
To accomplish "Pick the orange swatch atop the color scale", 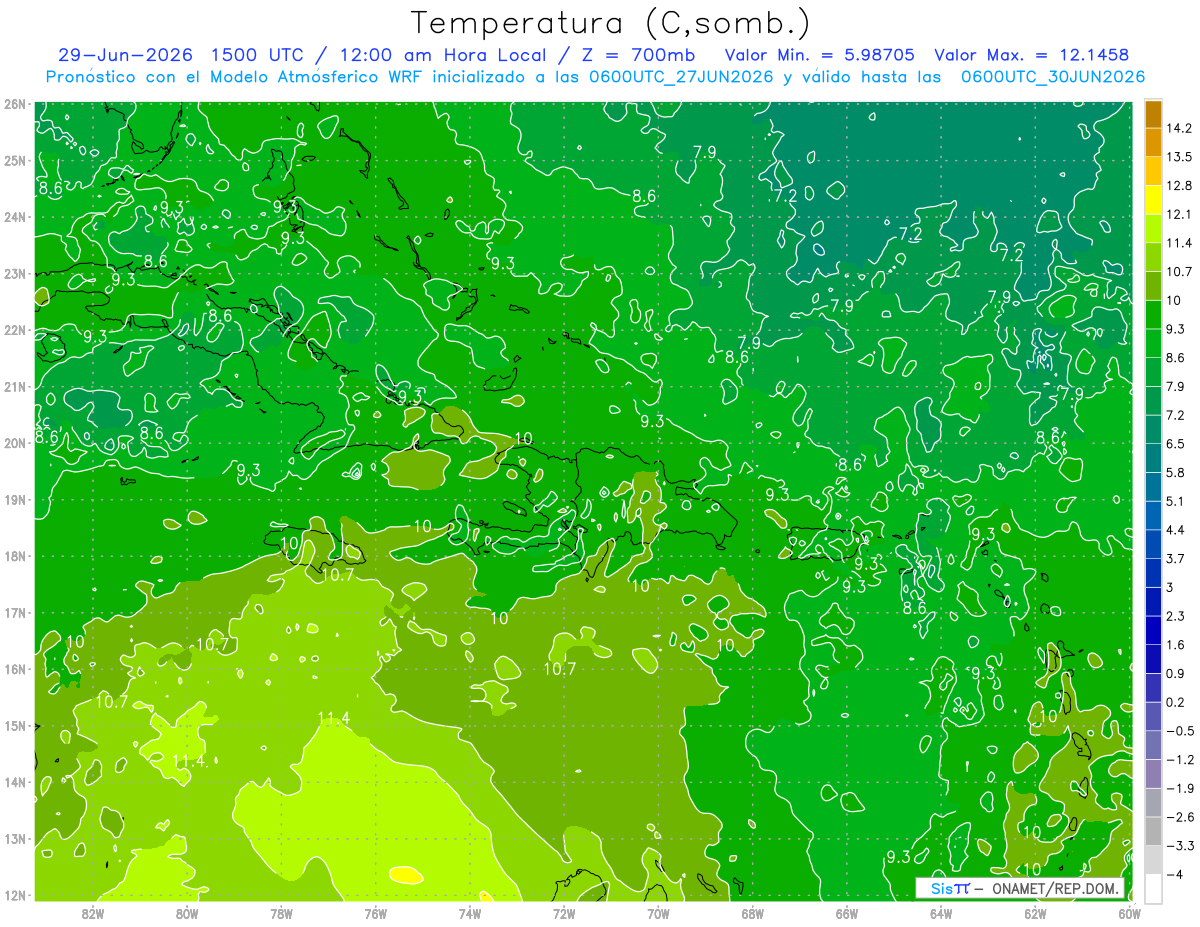I will [x=1153, y=114].
